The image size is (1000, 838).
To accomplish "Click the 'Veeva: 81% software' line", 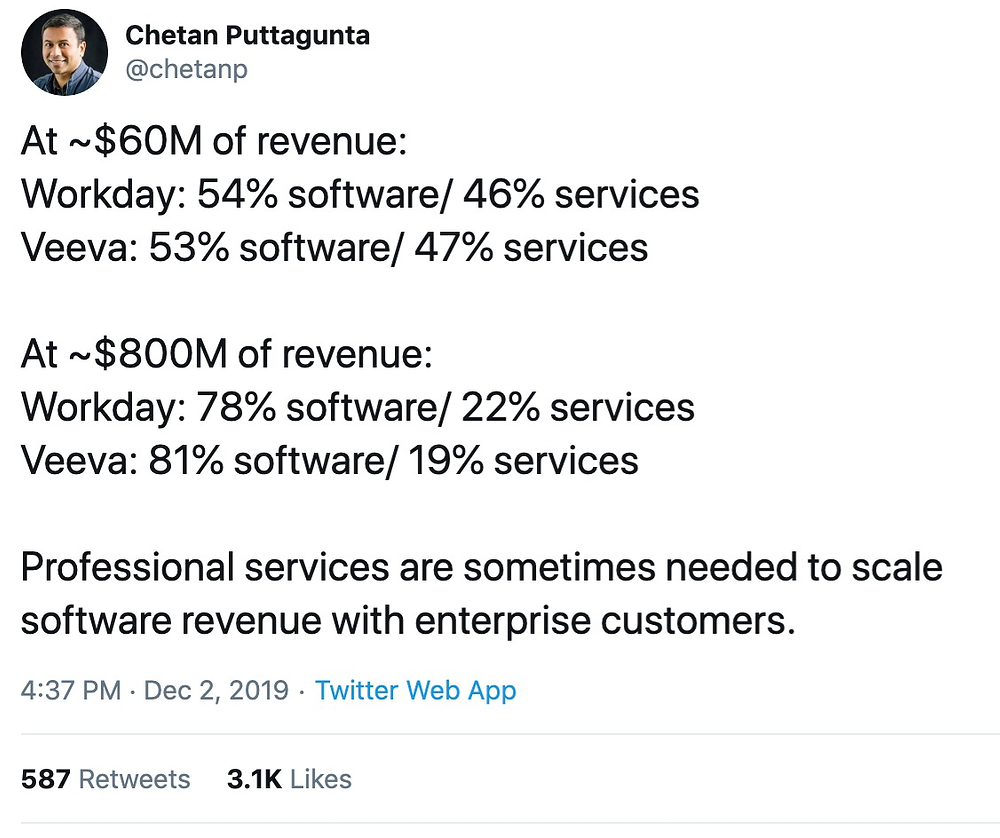I will click(329, 460).
